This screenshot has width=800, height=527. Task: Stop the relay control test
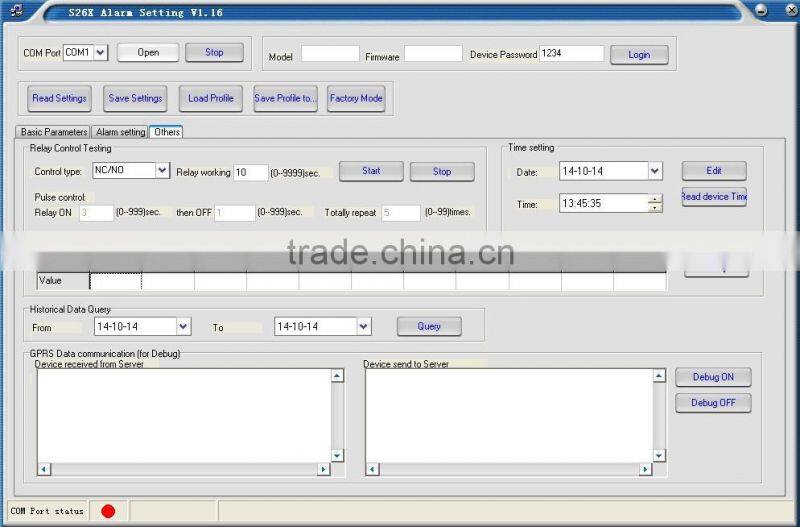442,172
